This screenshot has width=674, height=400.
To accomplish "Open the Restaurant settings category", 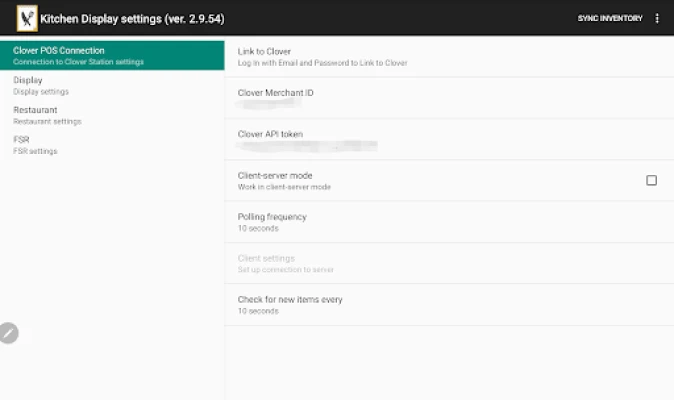I will [112, 115].
